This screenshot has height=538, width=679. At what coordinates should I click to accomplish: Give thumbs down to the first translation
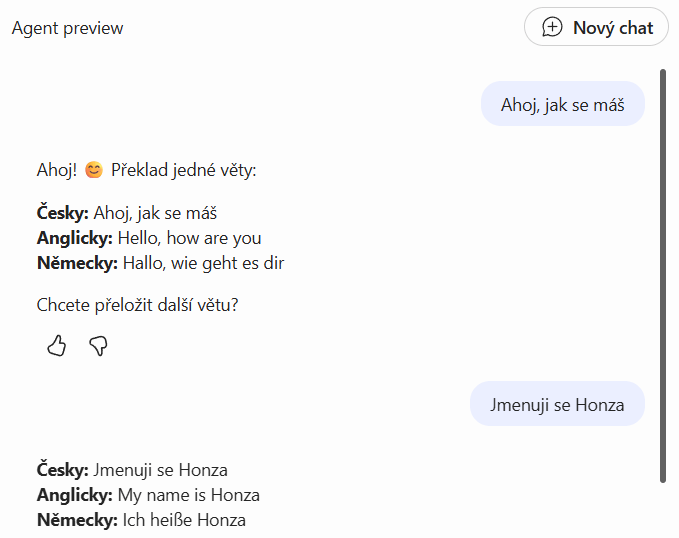tap(98, 346)
